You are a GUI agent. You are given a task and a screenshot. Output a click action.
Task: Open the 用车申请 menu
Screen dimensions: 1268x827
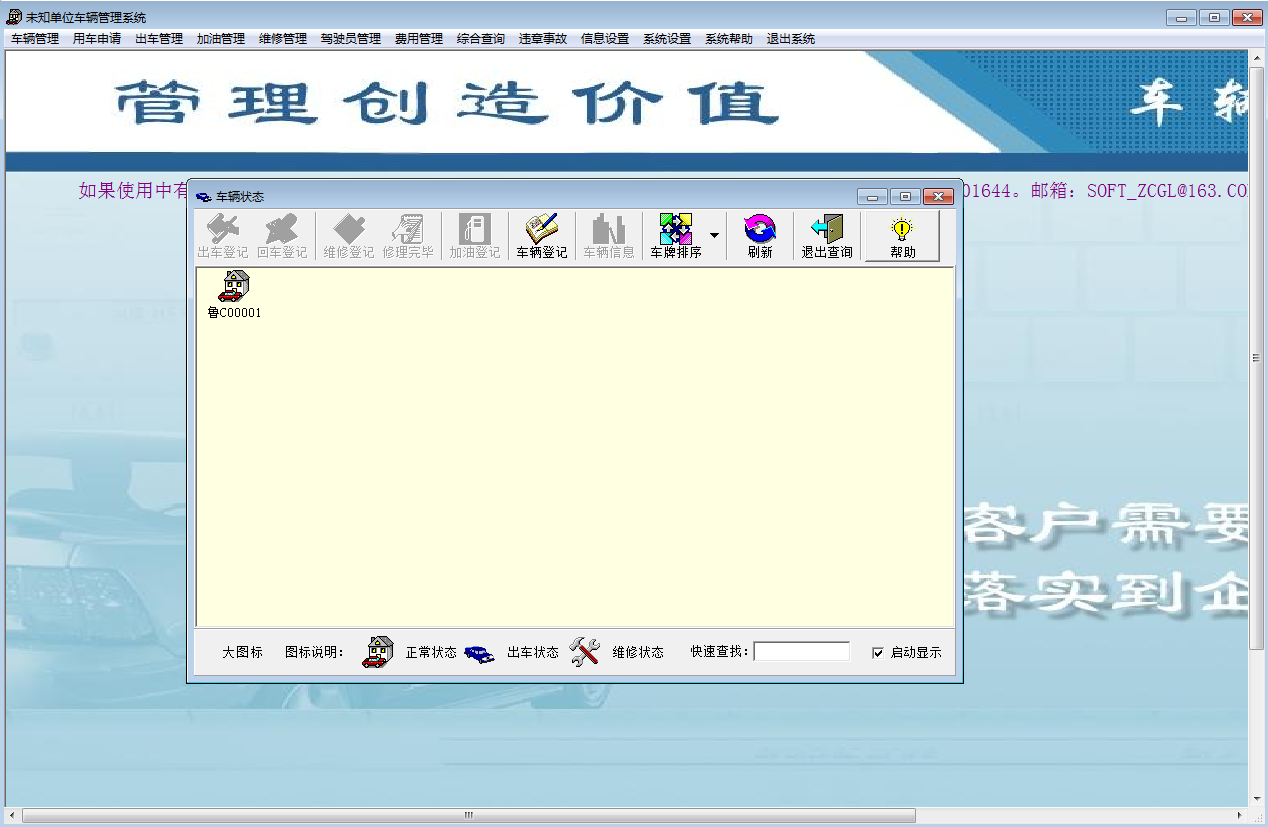point(97,39)
